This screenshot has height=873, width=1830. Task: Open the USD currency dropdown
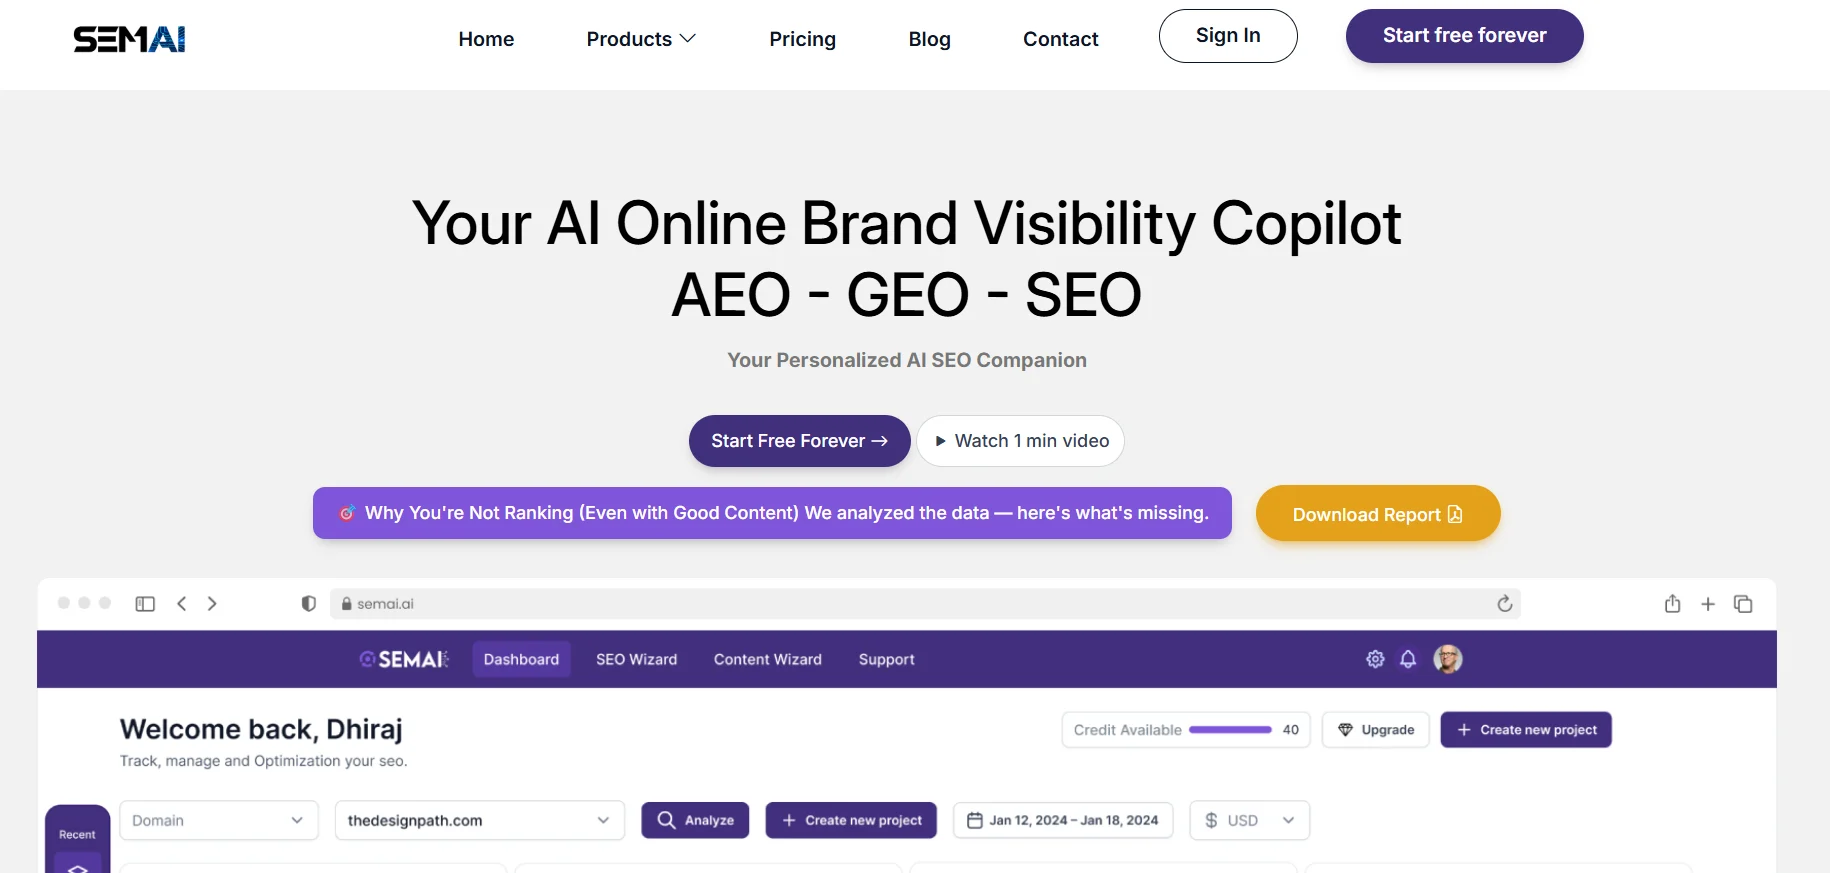pyautogui.click(x=1249, y=820)
